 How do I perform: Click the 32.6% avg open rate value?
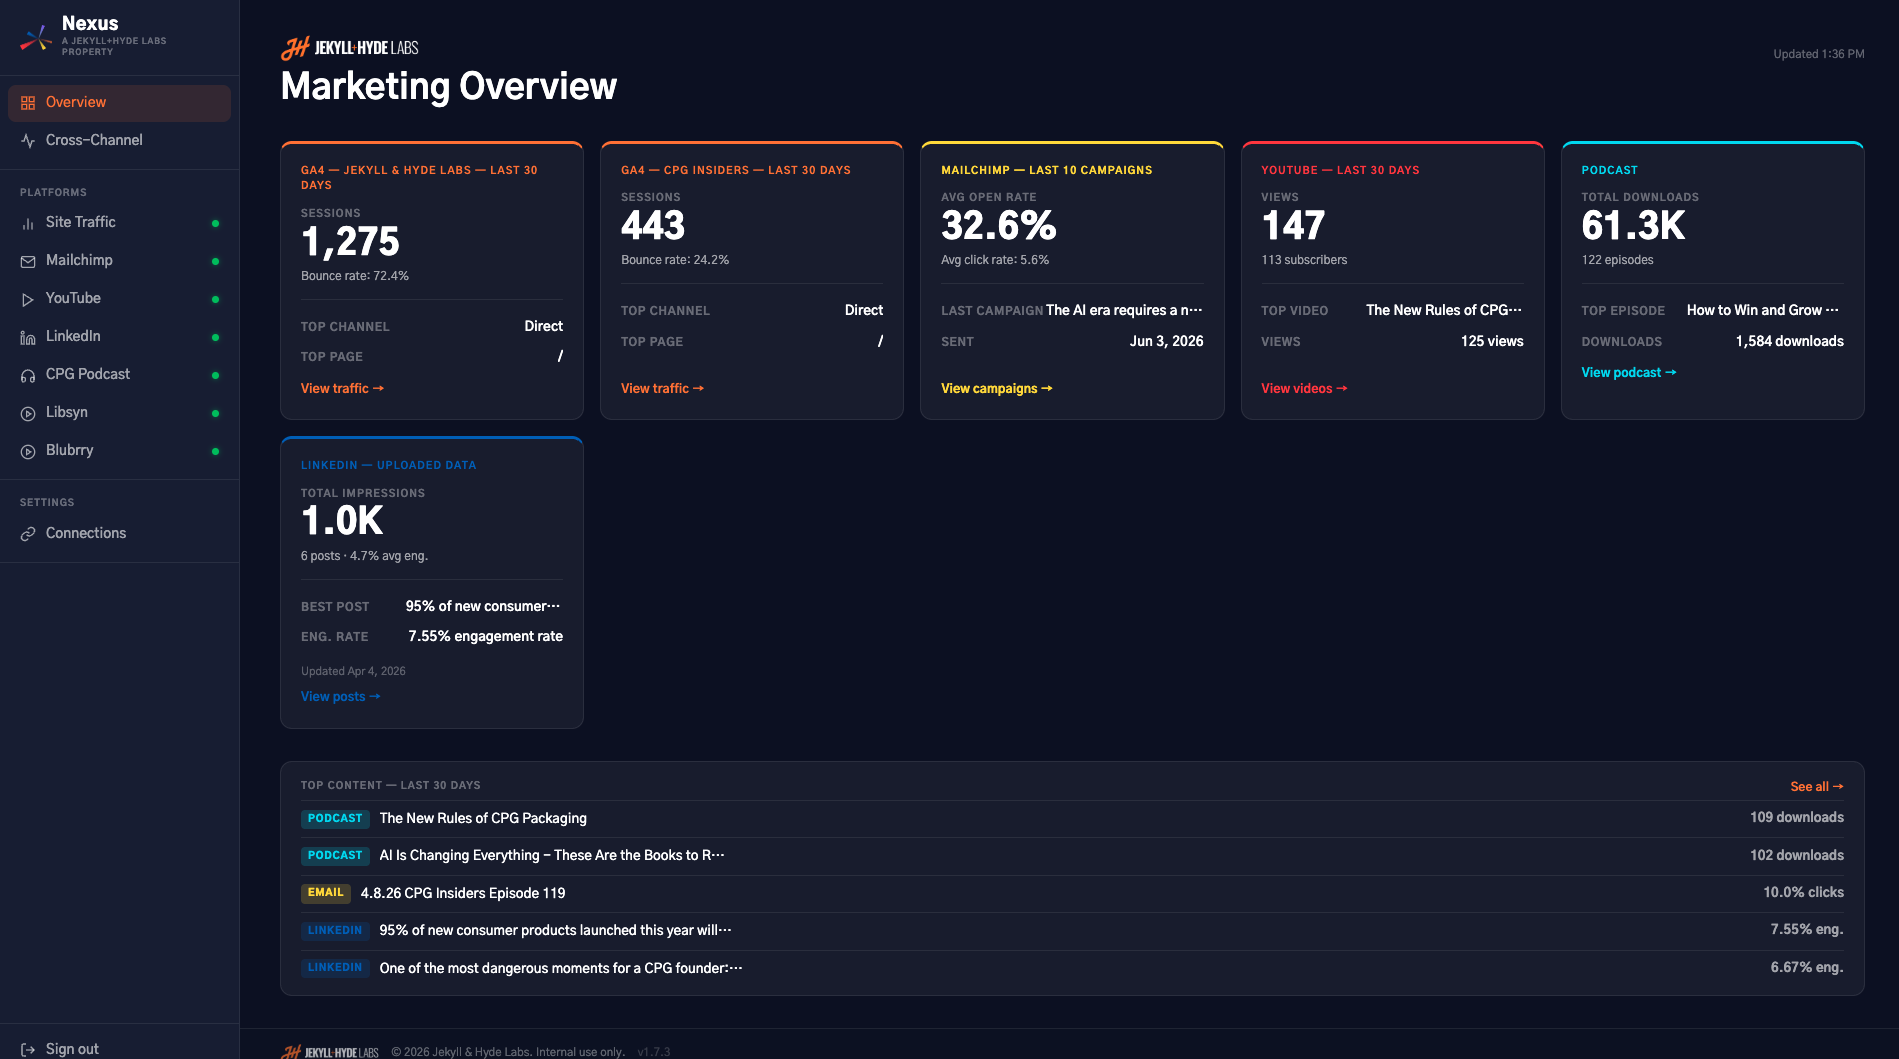(x=998, y=225)
